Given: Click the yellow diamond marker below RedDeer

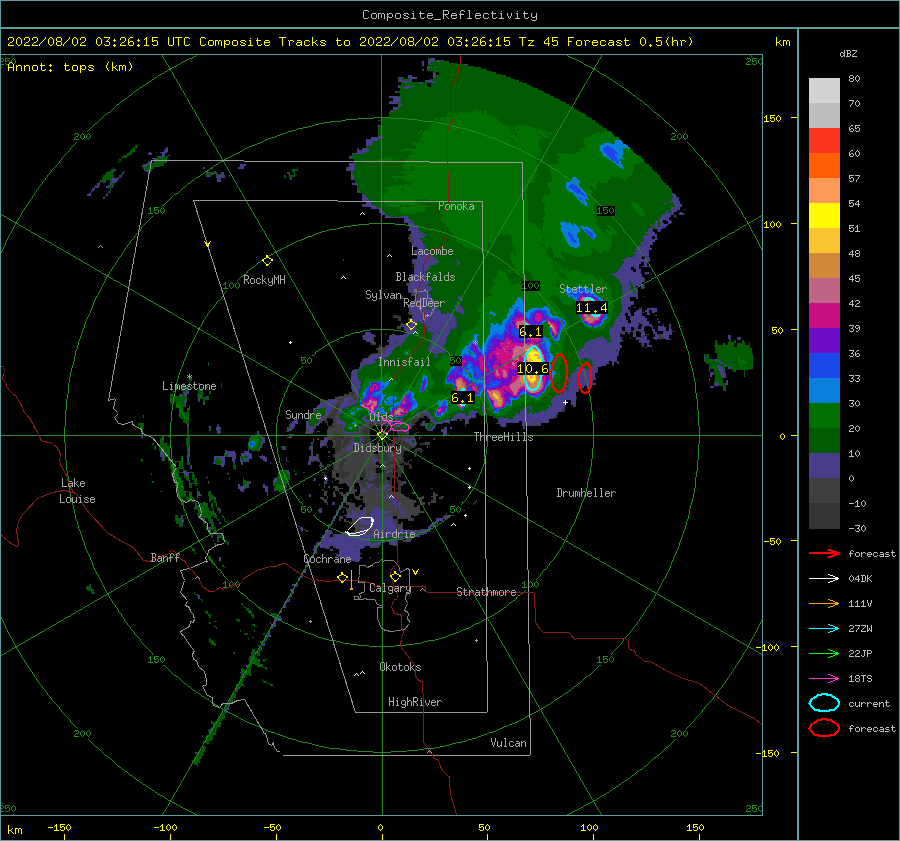Looking at the screenshot, I should pos(411,325).
